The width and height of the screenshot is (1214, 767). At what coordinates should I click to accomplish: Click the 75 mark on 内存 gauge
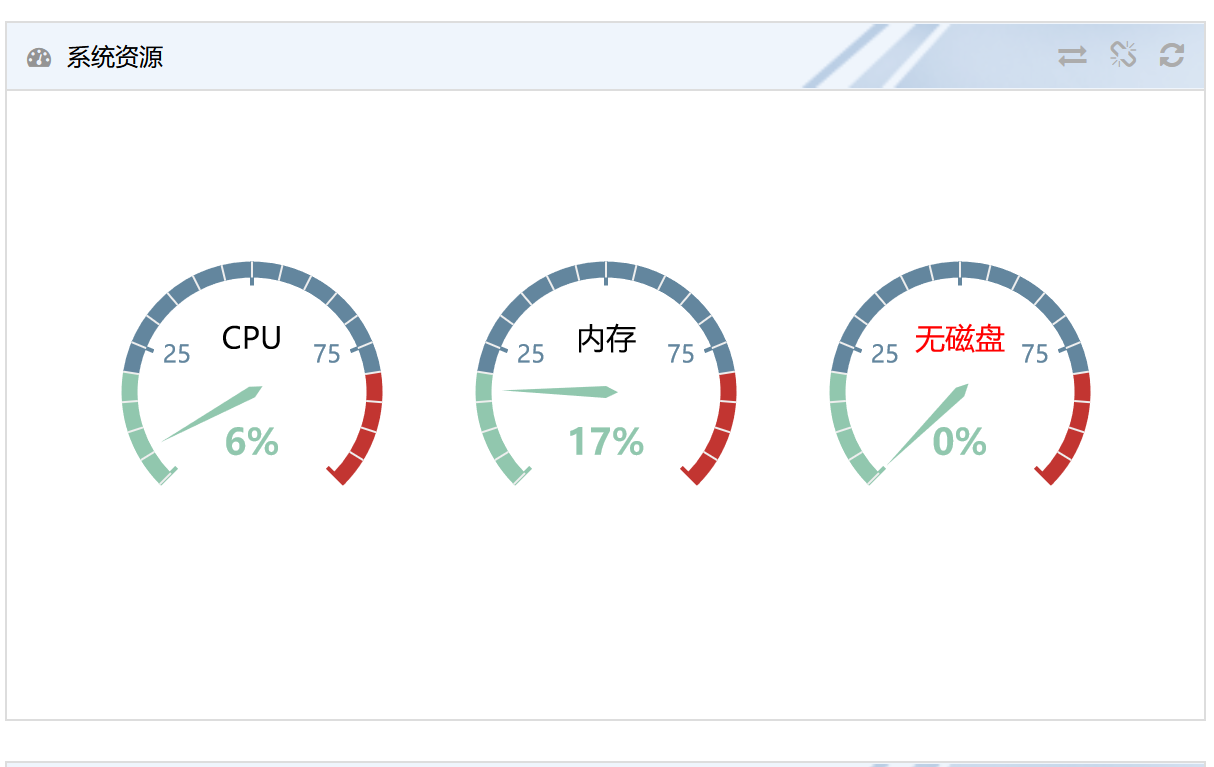(681, 354)
